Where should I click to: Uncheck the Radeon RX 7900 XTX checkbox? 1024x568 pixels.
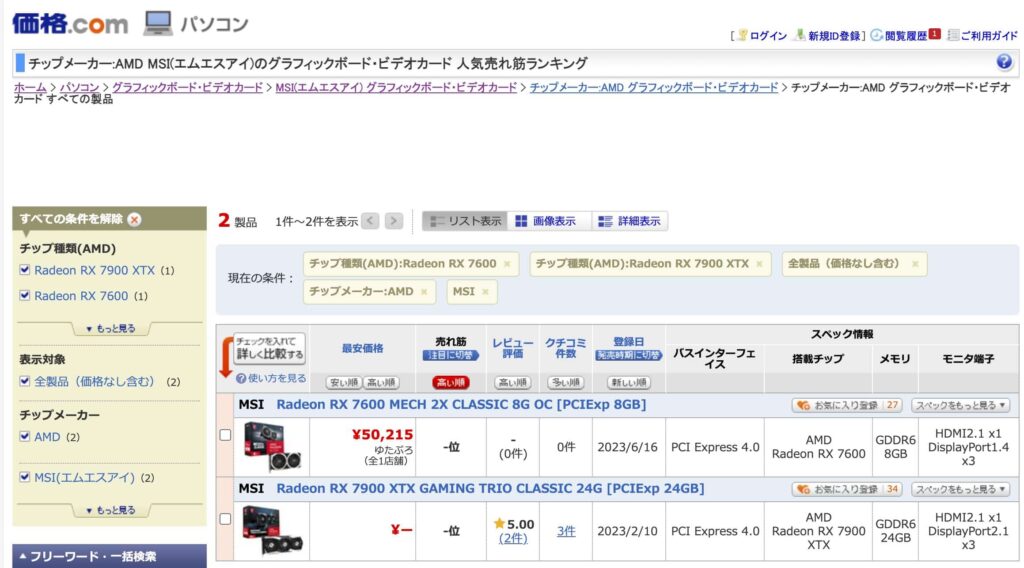coord(25,270)
